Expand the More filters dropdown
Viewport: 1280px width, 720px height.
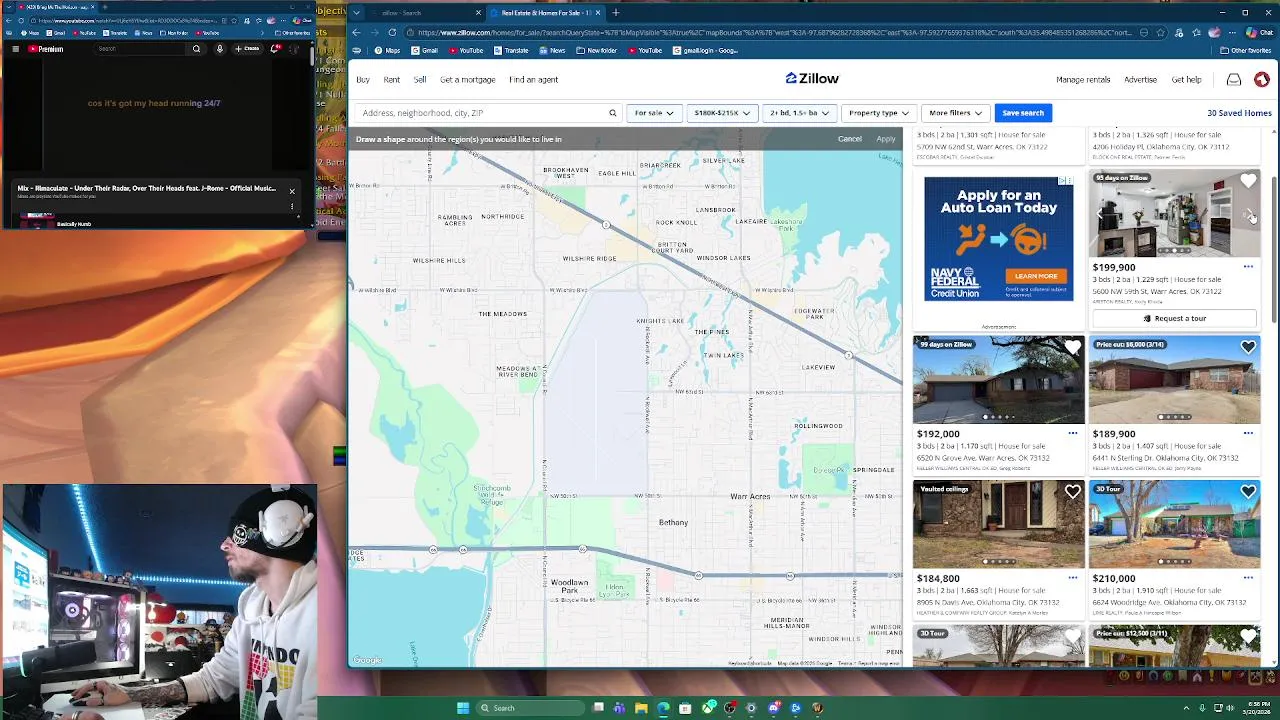[955, 113]
